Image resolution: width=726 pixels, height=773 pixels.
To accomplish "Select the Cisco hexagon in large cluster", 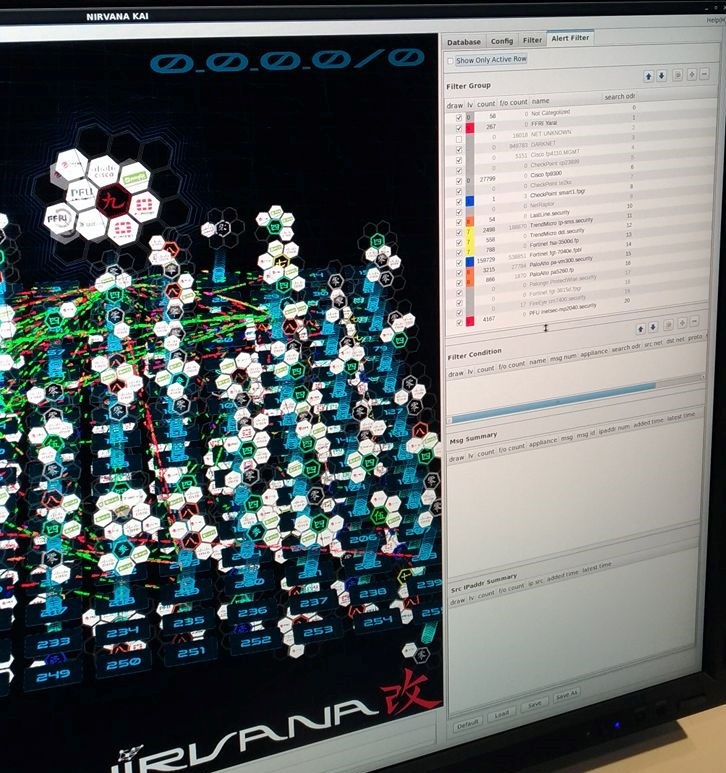I will coord(104,171).
